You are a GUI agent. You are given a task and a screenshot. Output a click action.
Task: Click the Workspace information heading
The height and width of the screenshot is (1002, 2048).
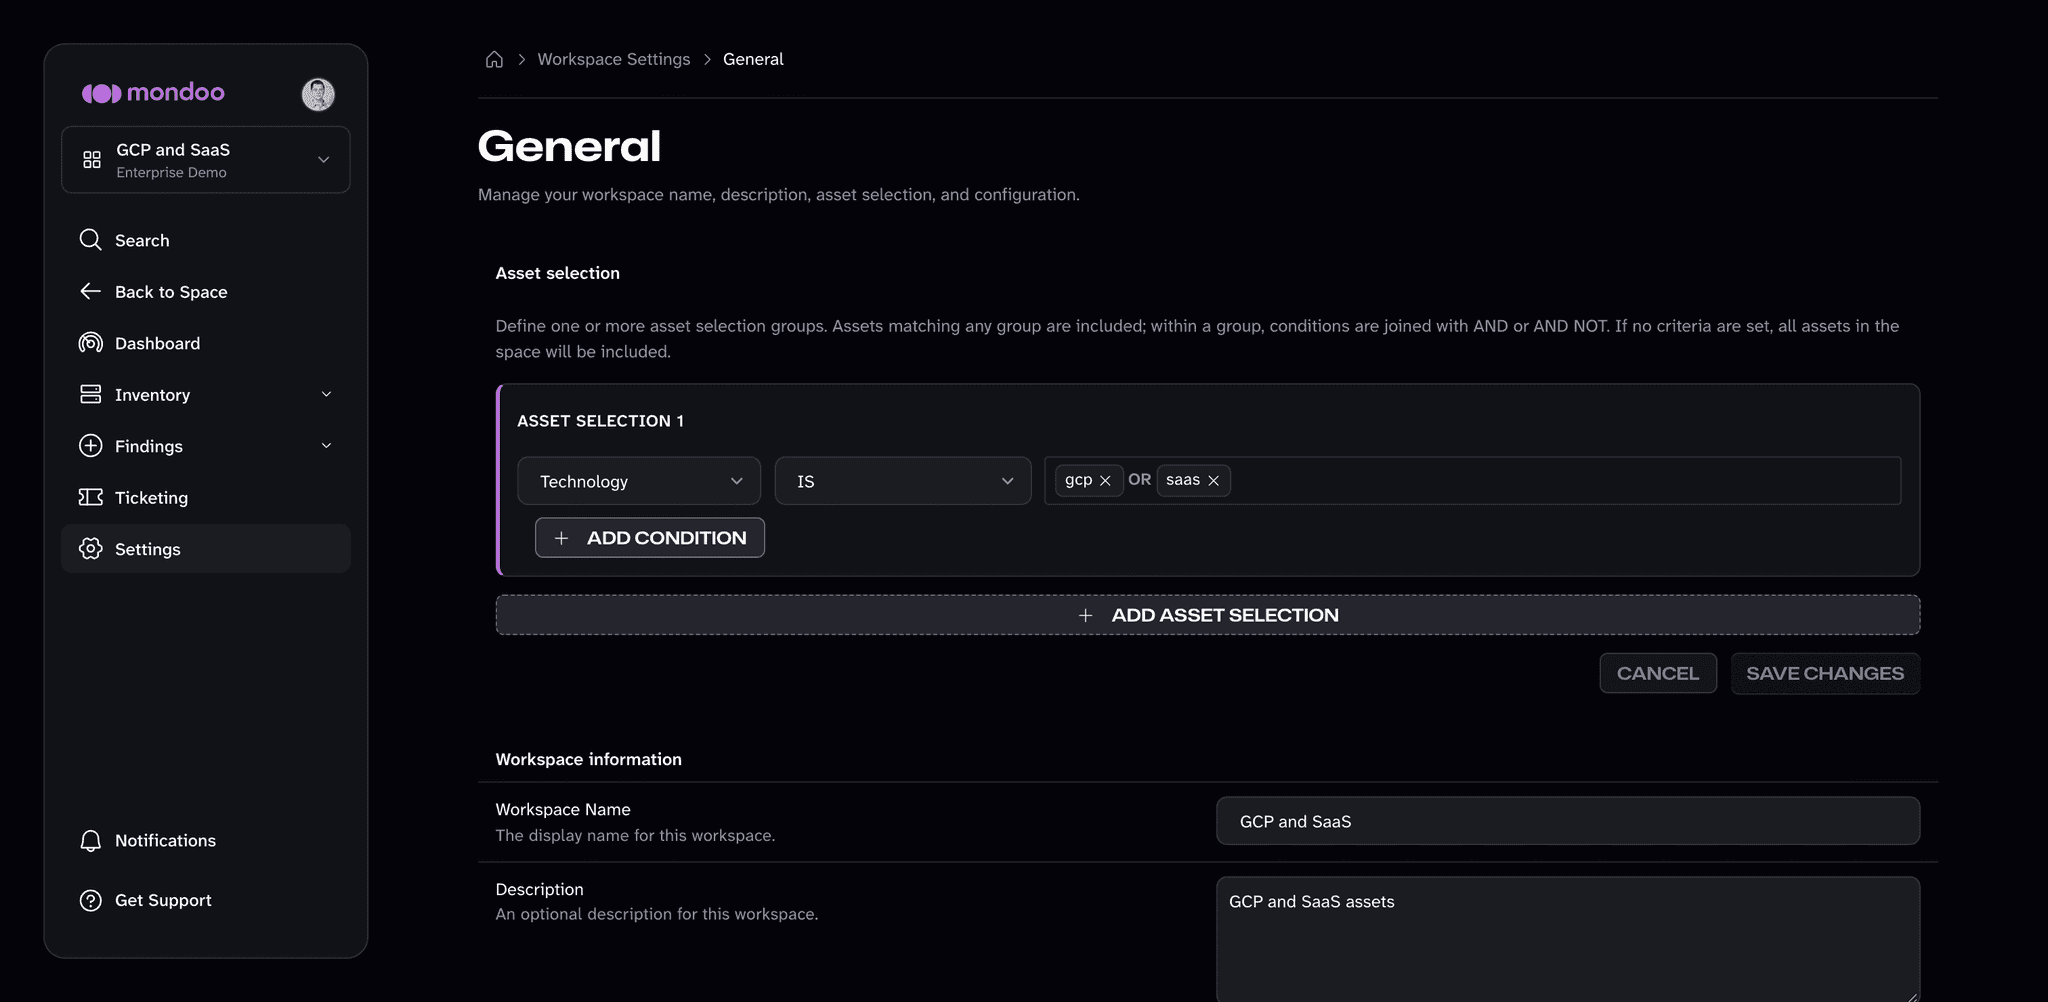pyautogui.click(x=589, y=759)
